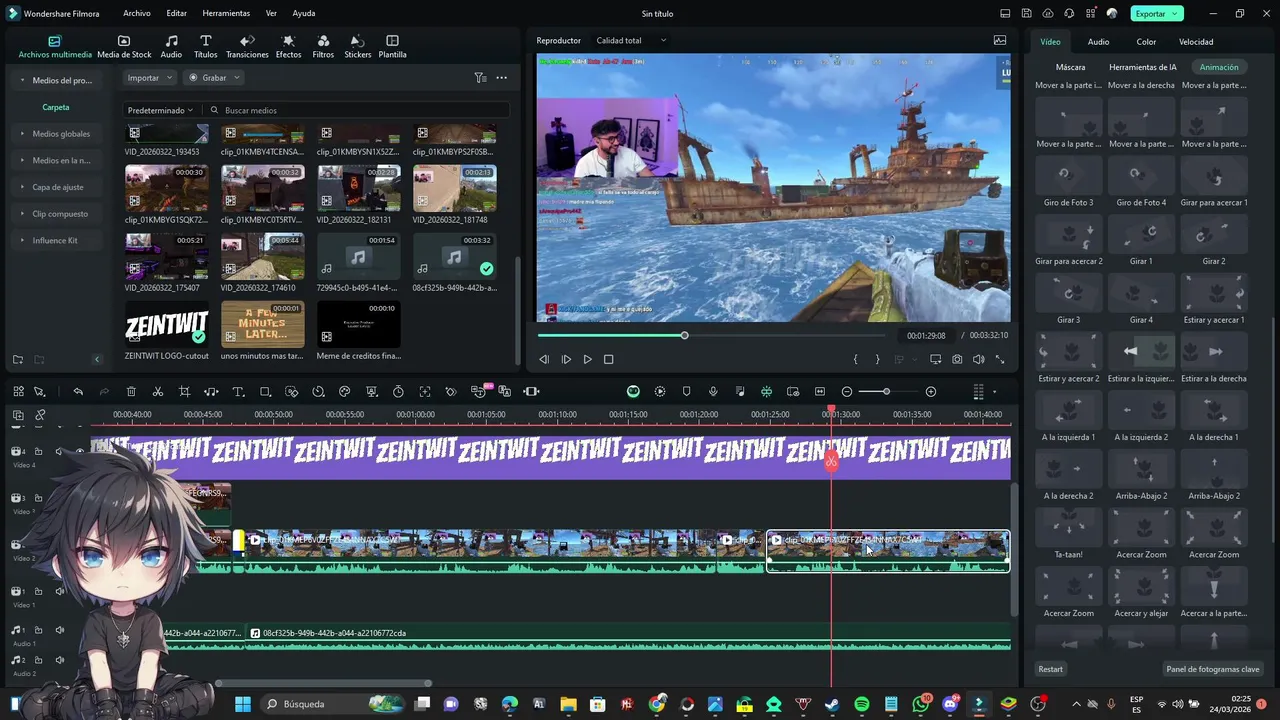Toggle the timeline link icon
This screenshot has width=1280, height=720.
click(x=40, y=415)
